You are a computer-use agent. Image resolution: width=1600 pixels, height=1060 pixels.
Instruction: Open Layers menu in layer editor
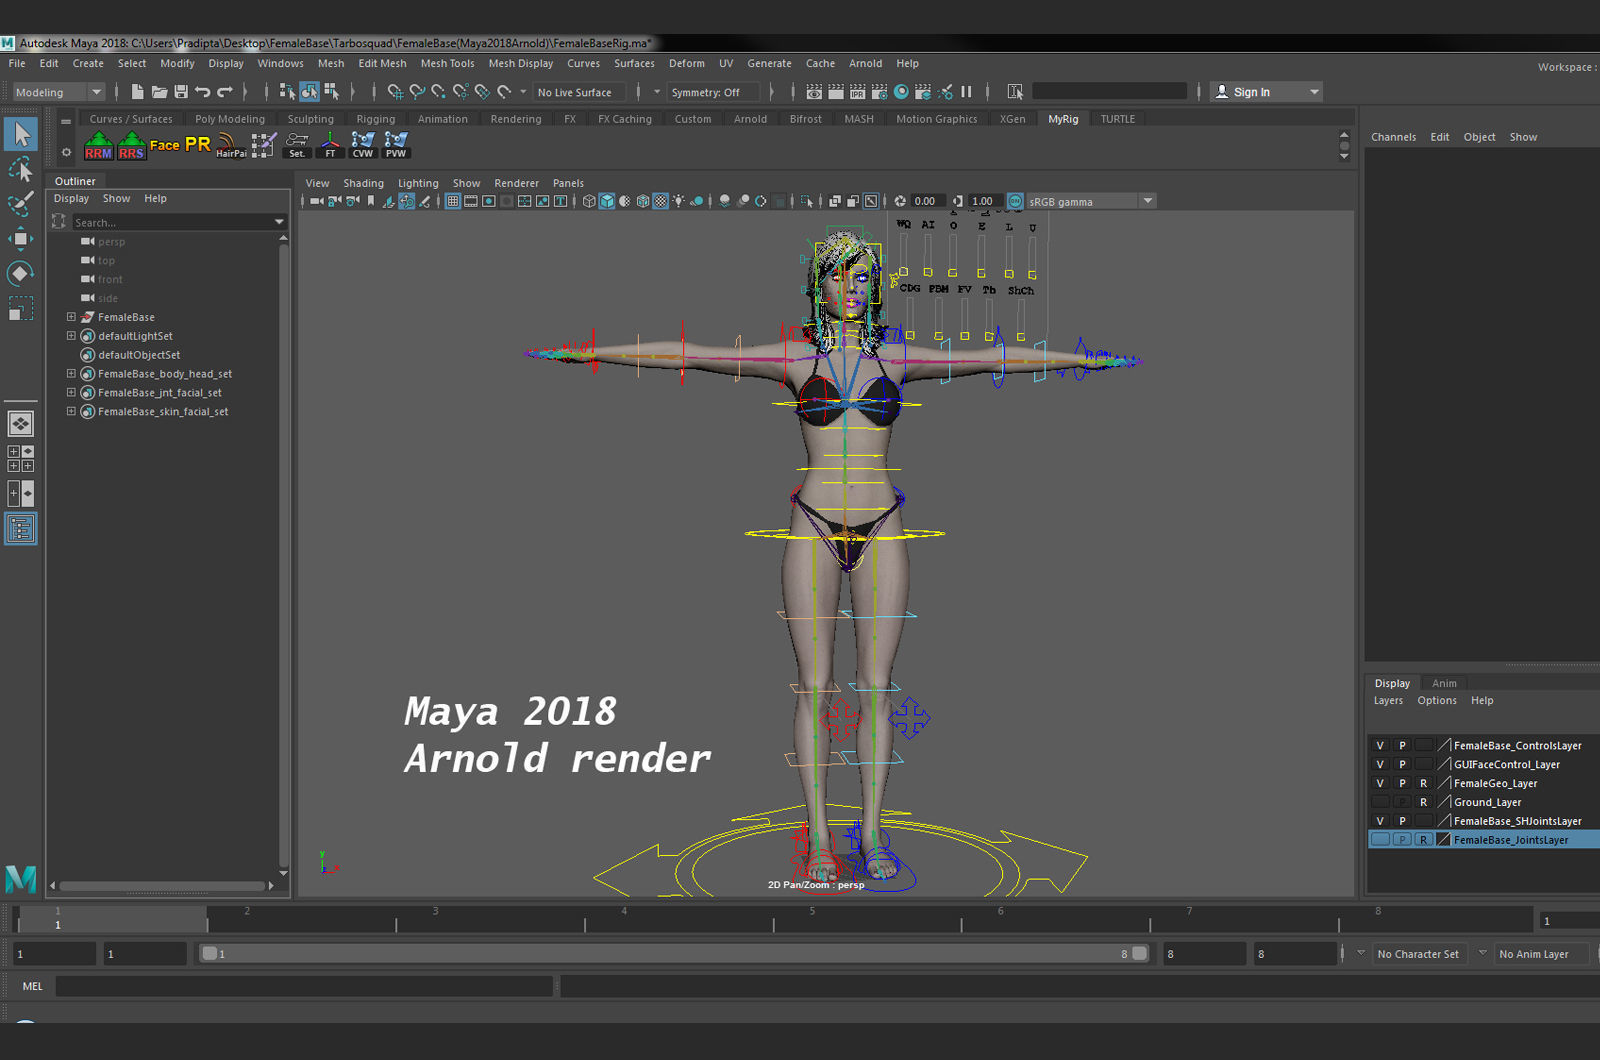(1388, 701)
